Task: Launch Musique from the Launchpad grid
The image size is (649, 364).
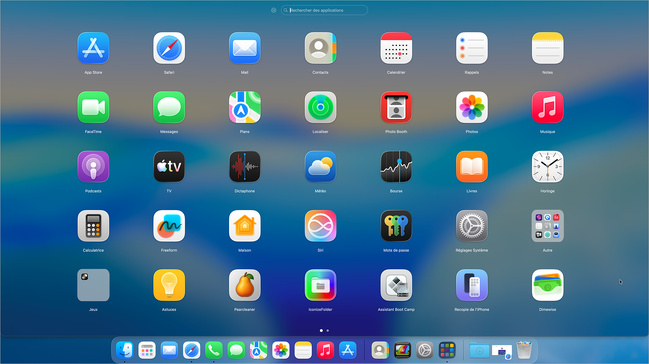Action: point(548,107)
